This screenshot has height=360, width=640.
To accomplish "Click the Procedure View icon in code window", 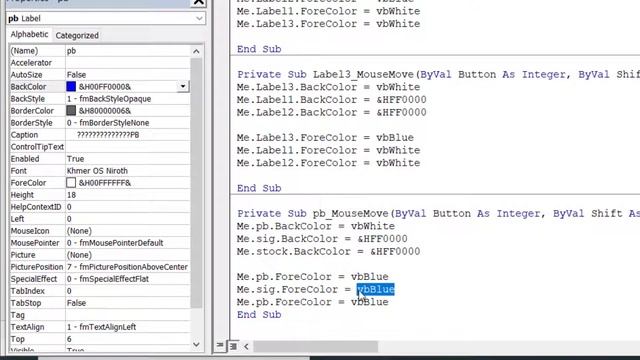I will 220,346.
